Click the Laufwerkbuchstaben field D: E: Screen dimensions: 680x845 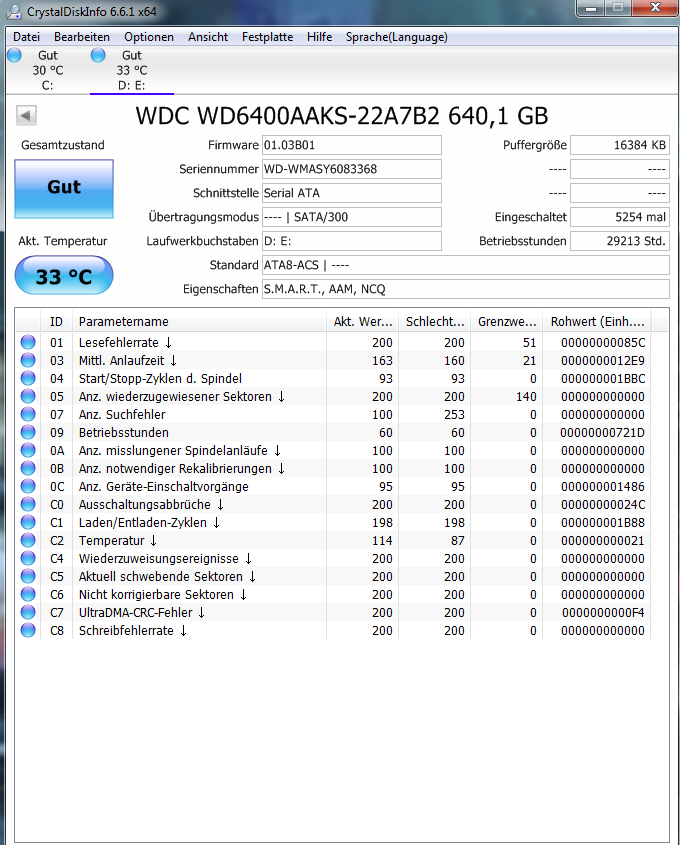pyautogui.click(x=352, y=241)
